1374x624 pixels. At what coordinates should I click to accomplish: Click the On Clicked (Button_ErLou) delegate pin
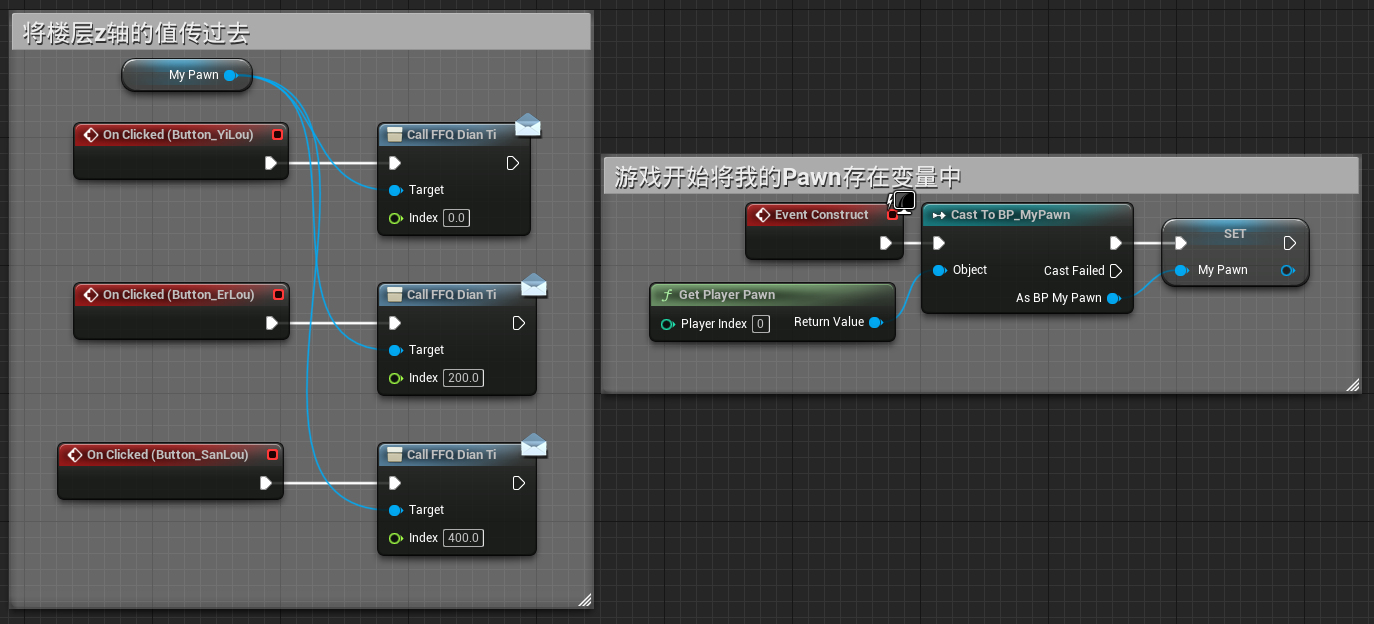pos(278,294)
